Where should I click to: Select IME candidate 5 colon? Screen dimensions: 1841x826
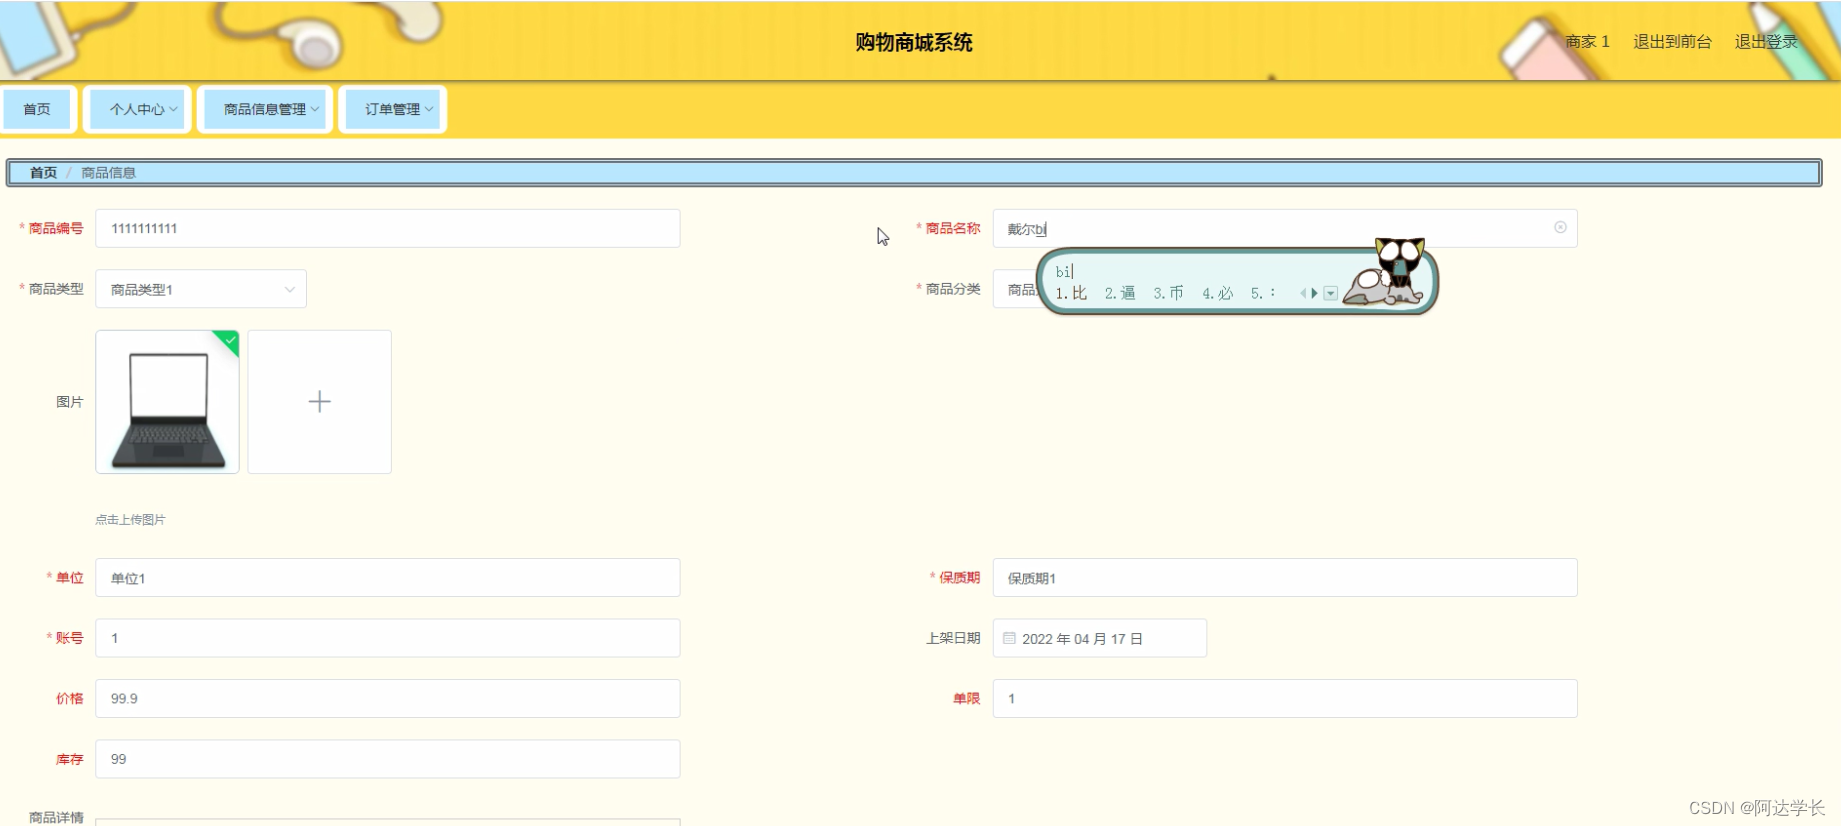1263,293
